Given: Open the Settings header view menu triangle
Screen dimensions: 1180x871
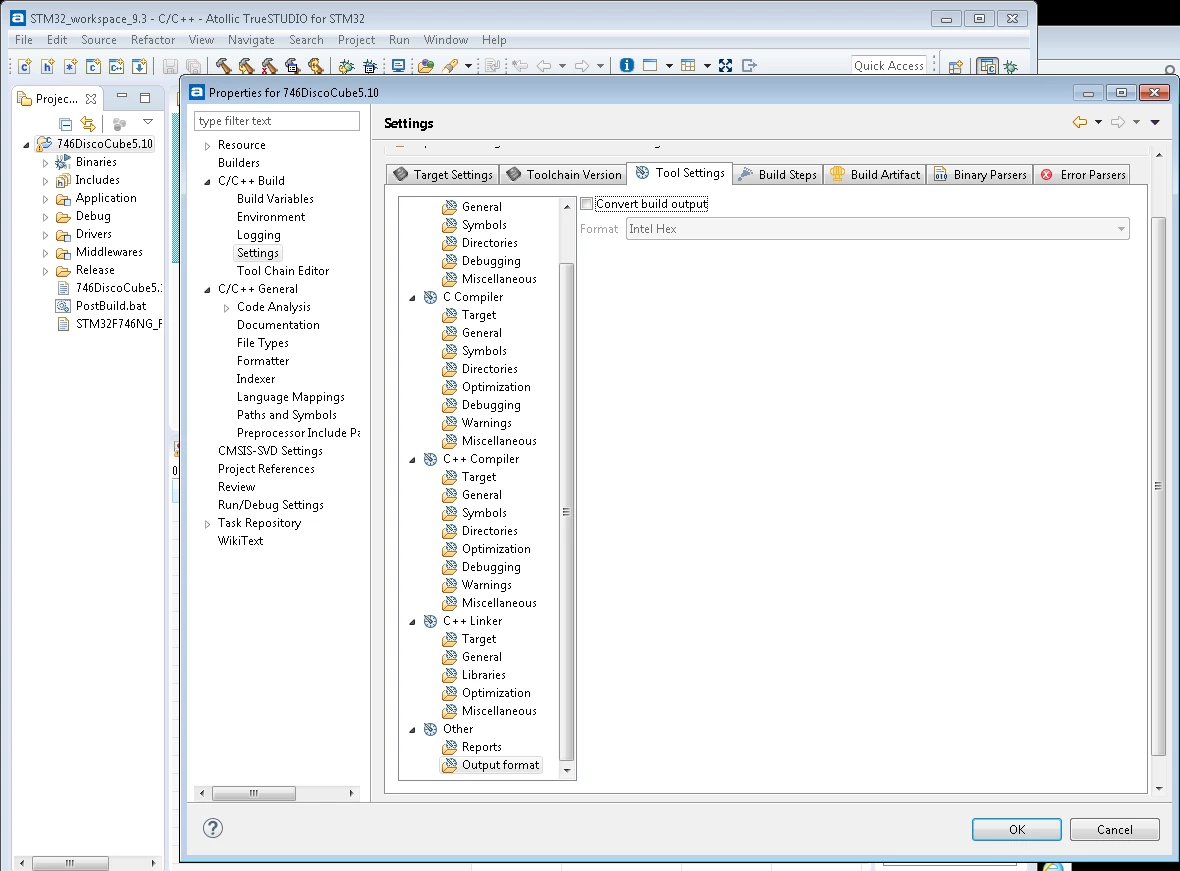Looking at the screenshot, I should [1154, 122].
